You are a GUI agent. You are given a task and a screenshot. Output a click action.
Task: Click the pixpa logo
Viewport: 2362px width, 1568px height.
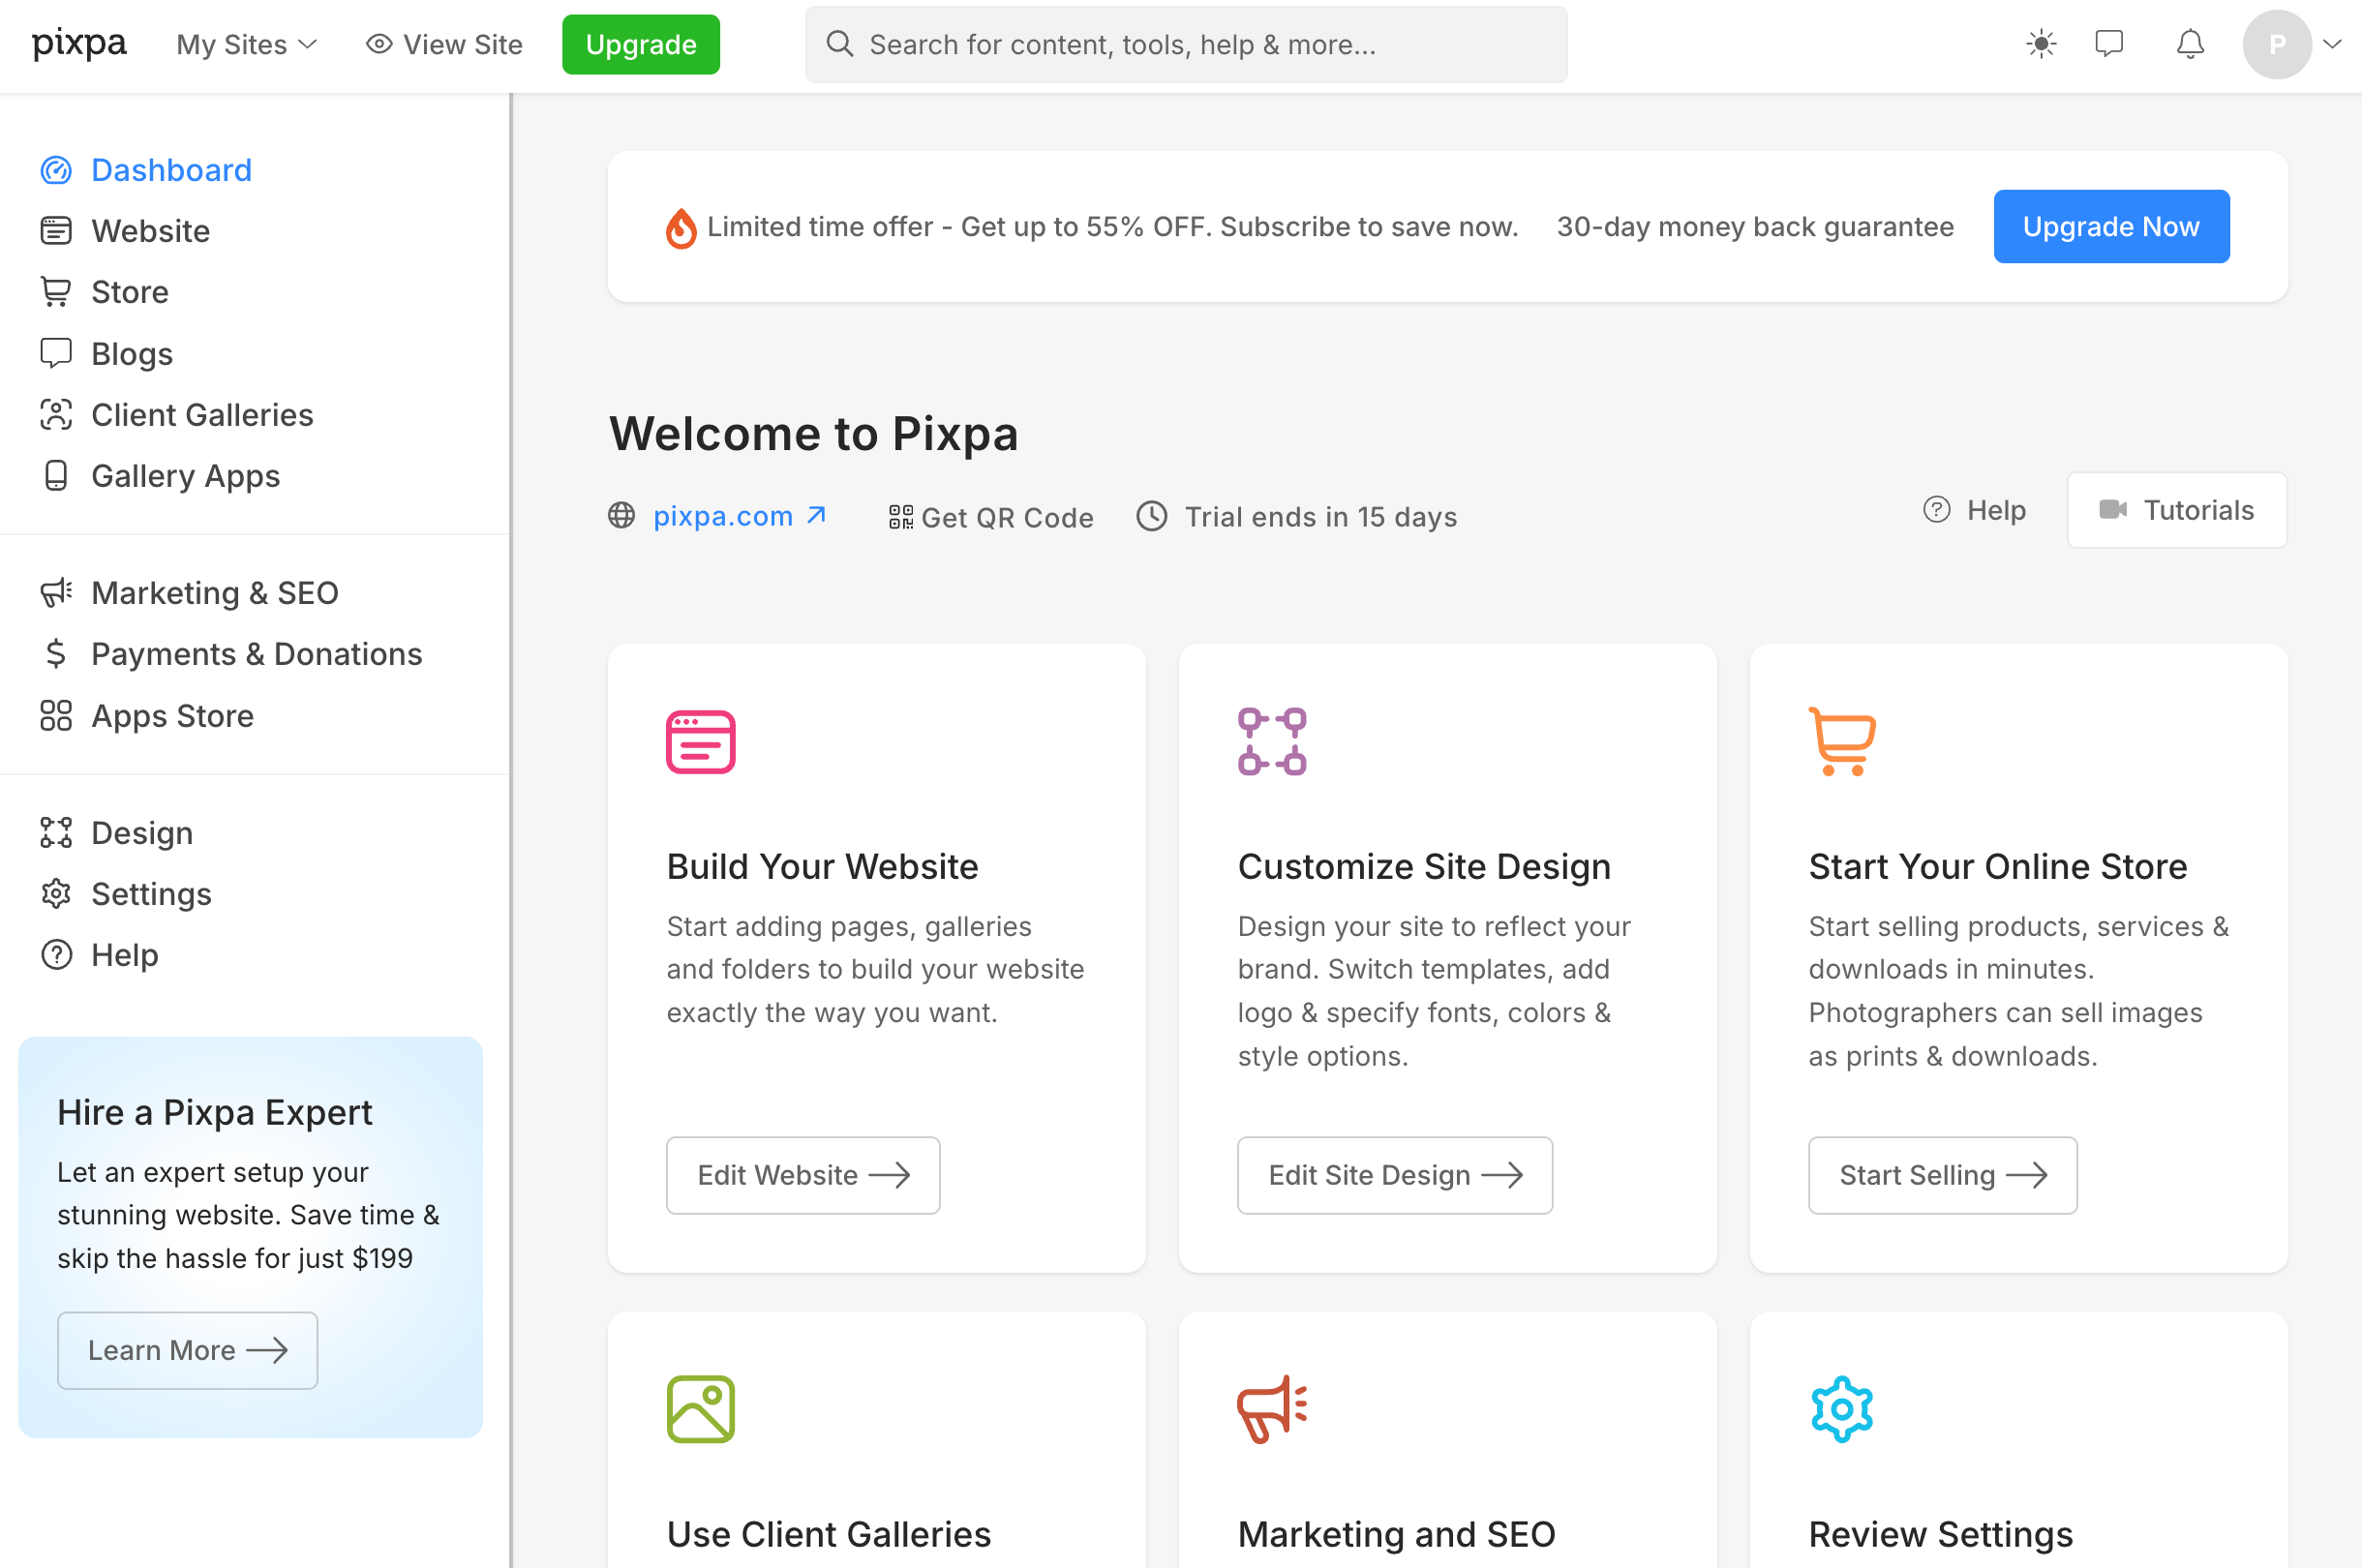[79, 44]
